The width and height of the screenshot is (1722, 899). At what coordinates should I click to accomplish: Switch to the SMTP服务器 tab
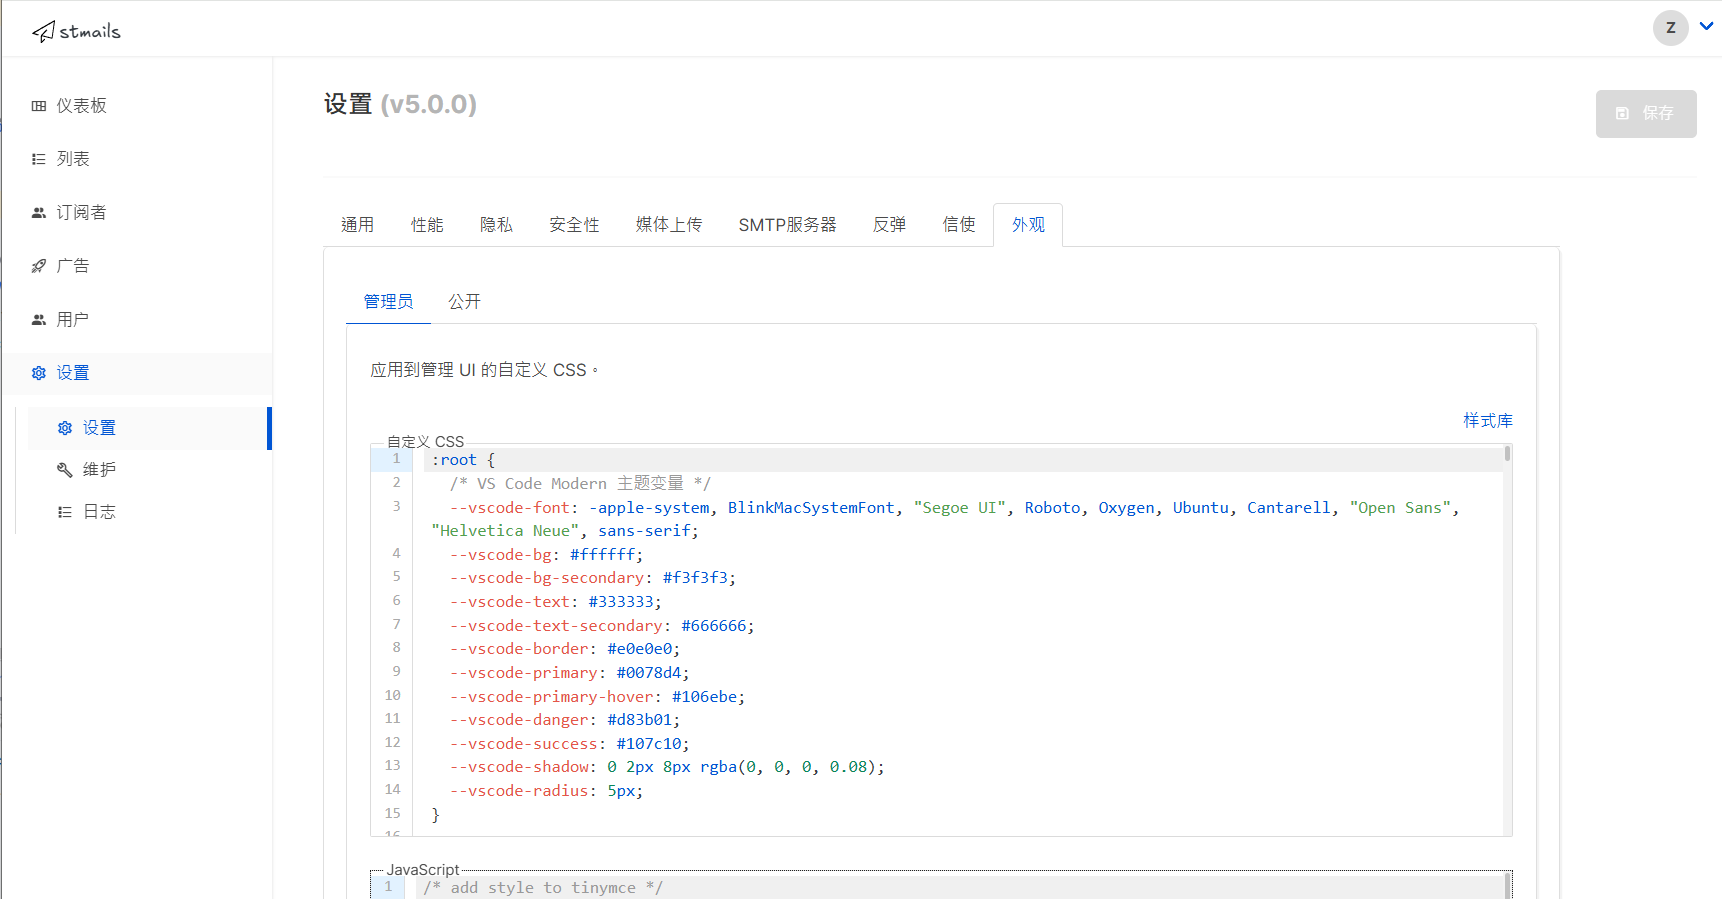(x=787, y=225)
